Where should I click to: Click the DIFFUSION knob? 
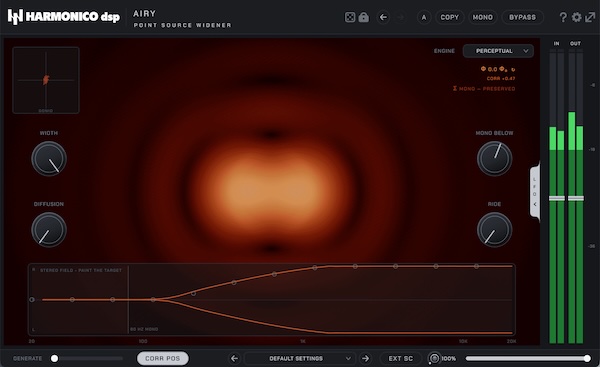click(x=49, y=230)
